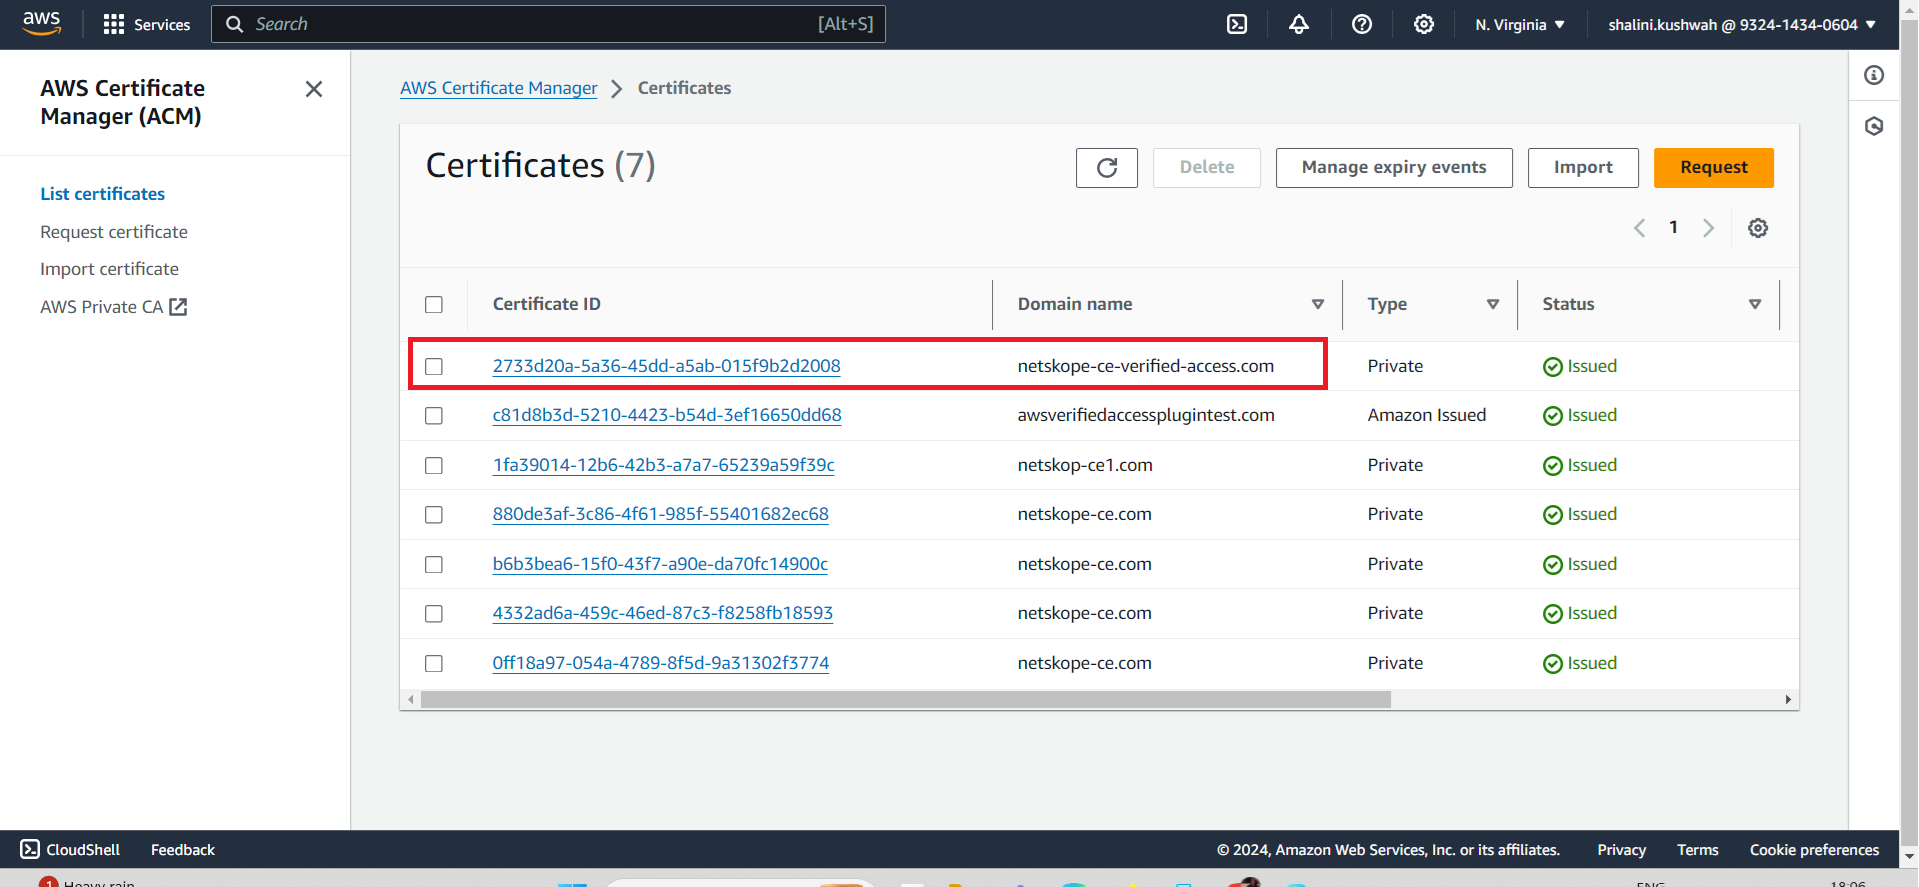The height and width of the screenshot is (887, 1919).
Task: Open certificate 0ff18a97-054a-4789-8f5d-9a31302f3774 link
Action: point(660,663)
